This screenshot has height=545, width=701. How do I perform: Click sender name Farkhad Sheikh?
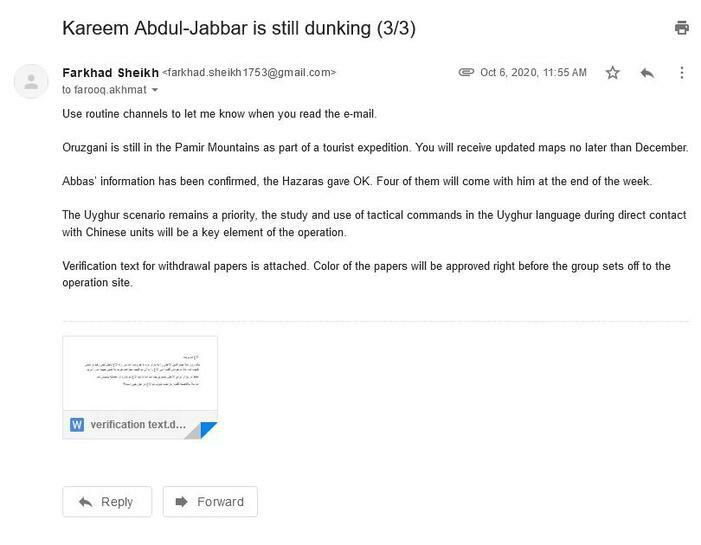point(108,72)
